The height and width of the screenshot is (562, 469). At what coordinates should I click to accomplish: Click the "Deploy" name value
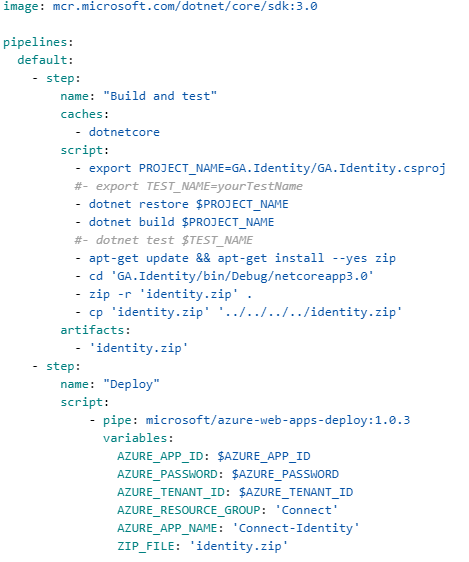point(131,384)
